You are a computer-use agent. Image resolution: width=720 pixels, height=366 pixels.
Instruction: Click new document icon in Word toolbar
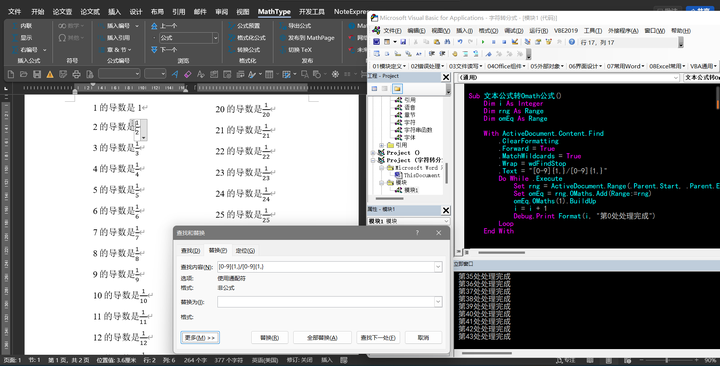(x=11, y=74)
